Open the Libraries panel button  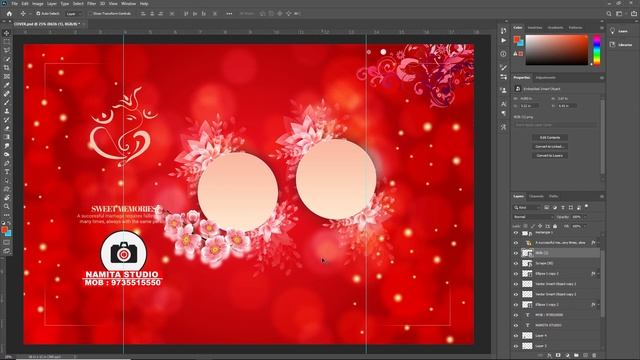click(621, 44)
